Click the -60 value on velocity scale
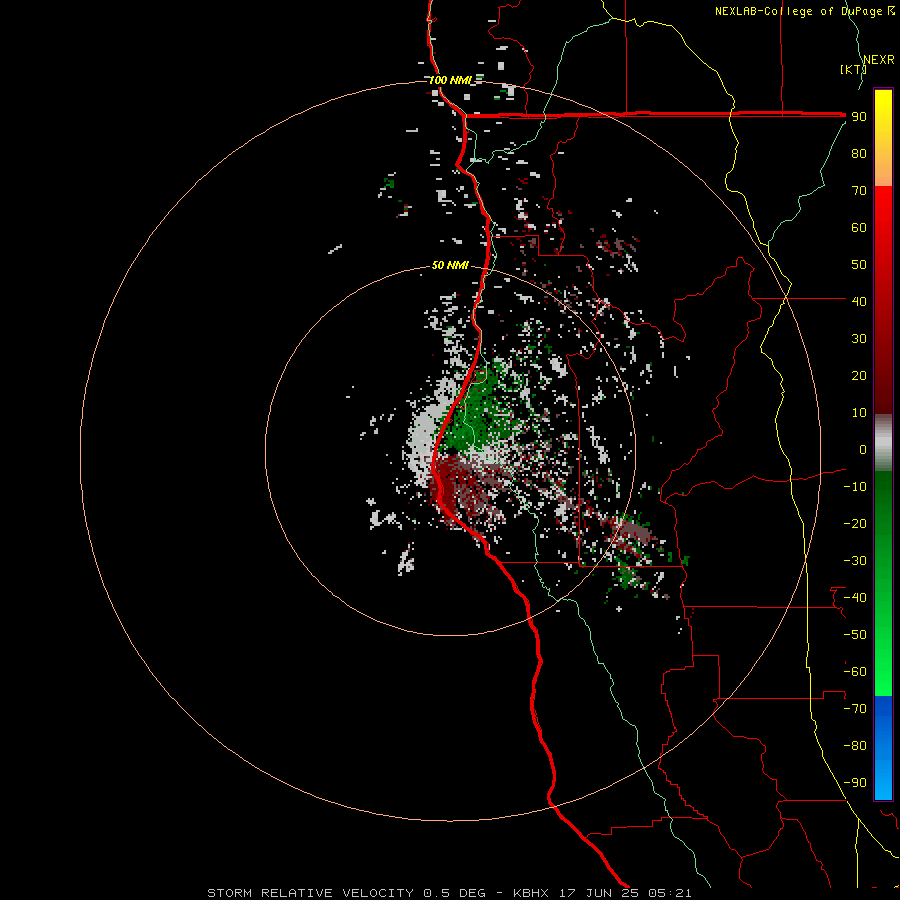900x900 pixels. point(855,672)
